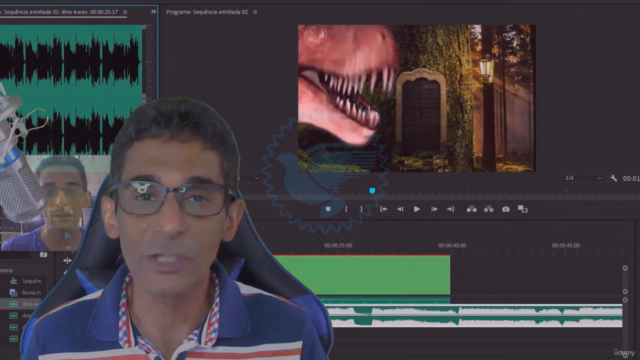Select the Source tab 'Sequência aninhada 02: dino 4.wav'

point(59,12)
